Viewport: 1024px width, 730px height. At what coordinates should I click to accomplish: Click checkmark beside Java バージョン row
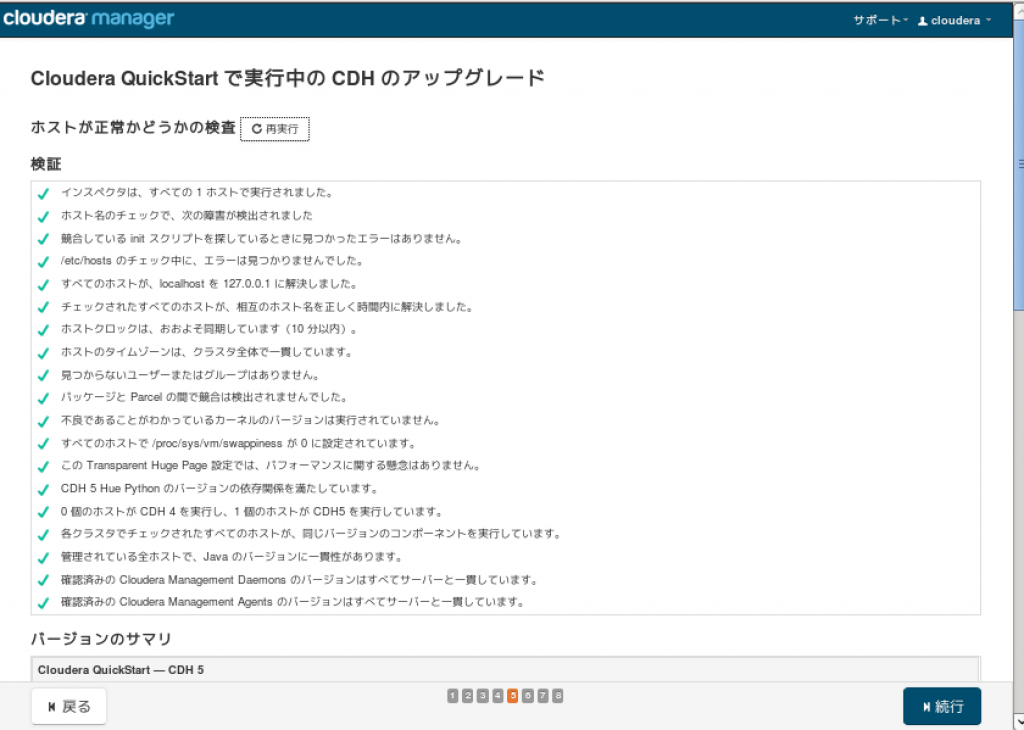(43, 558)
